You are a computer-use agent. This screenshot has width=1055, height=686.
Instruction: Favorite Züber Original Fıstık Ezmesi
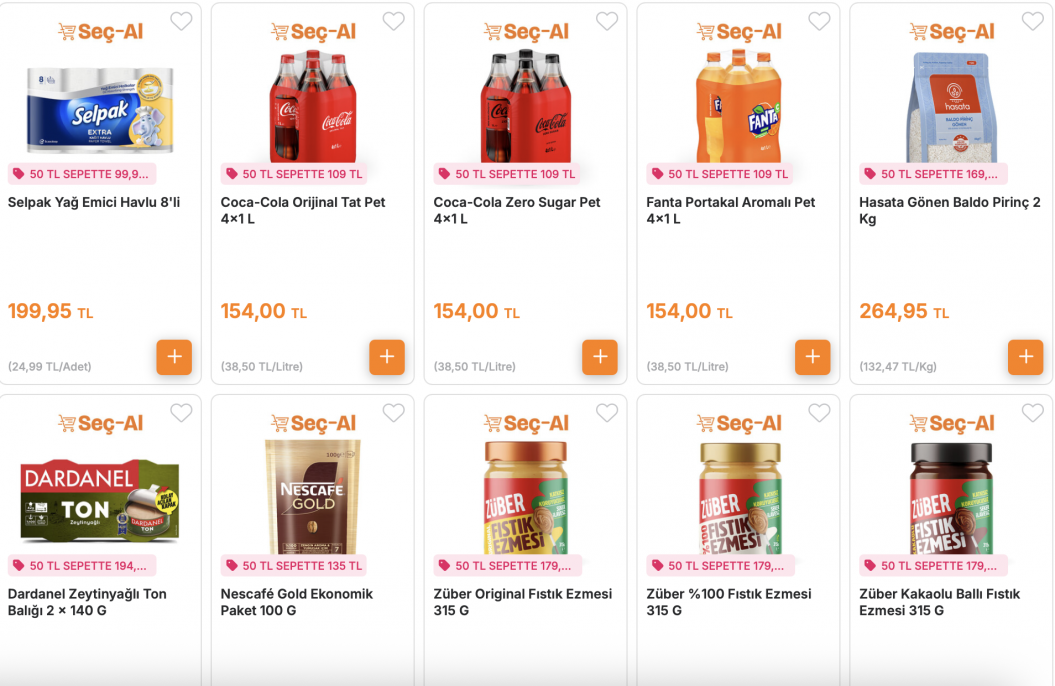click(607, 413)
